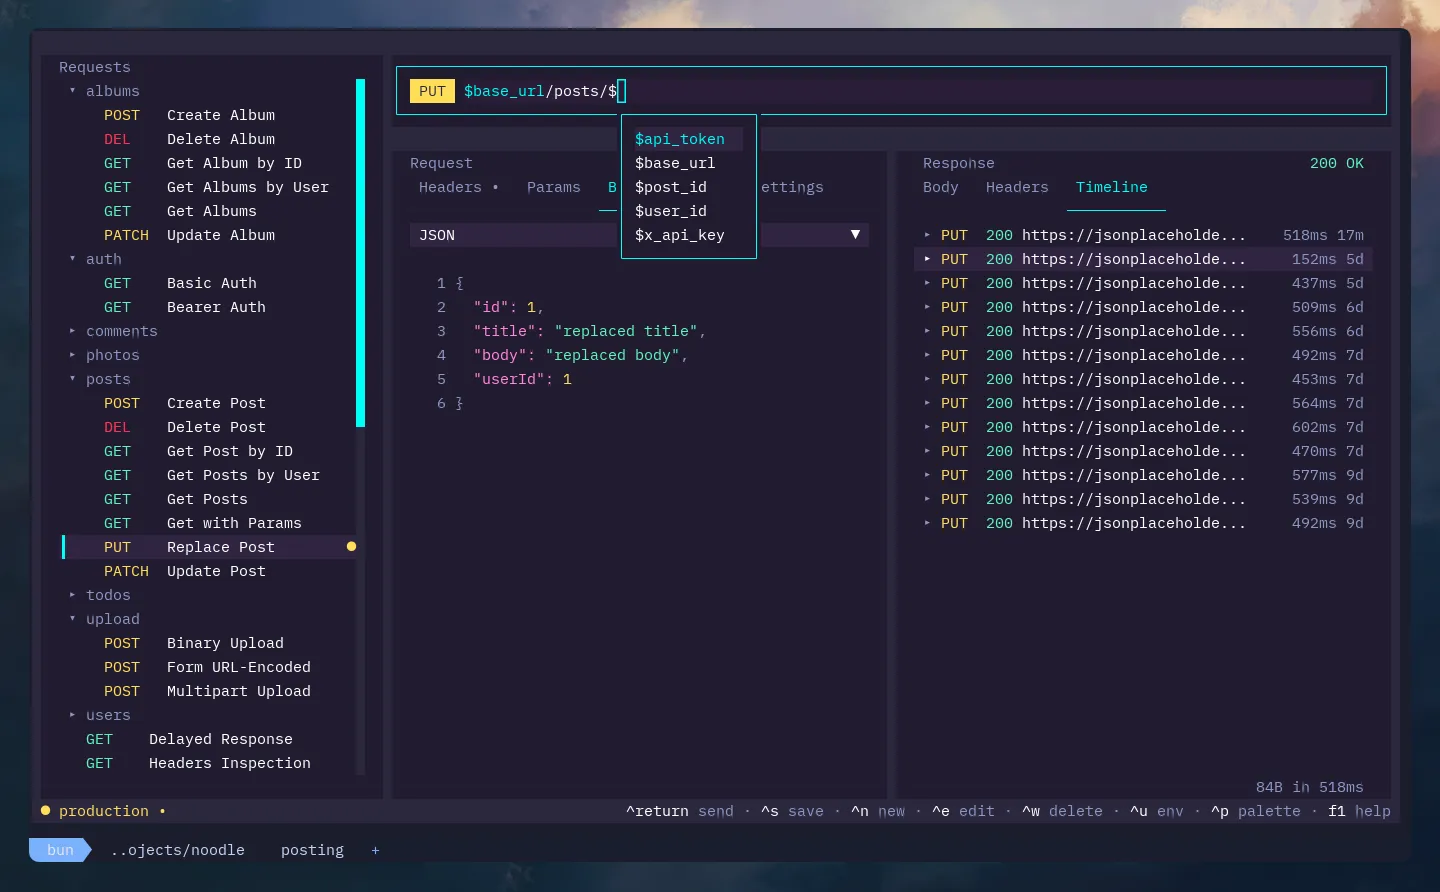The image size is (1440, 892).
Task: Click the production environment indicator
Action: point(103,811)
